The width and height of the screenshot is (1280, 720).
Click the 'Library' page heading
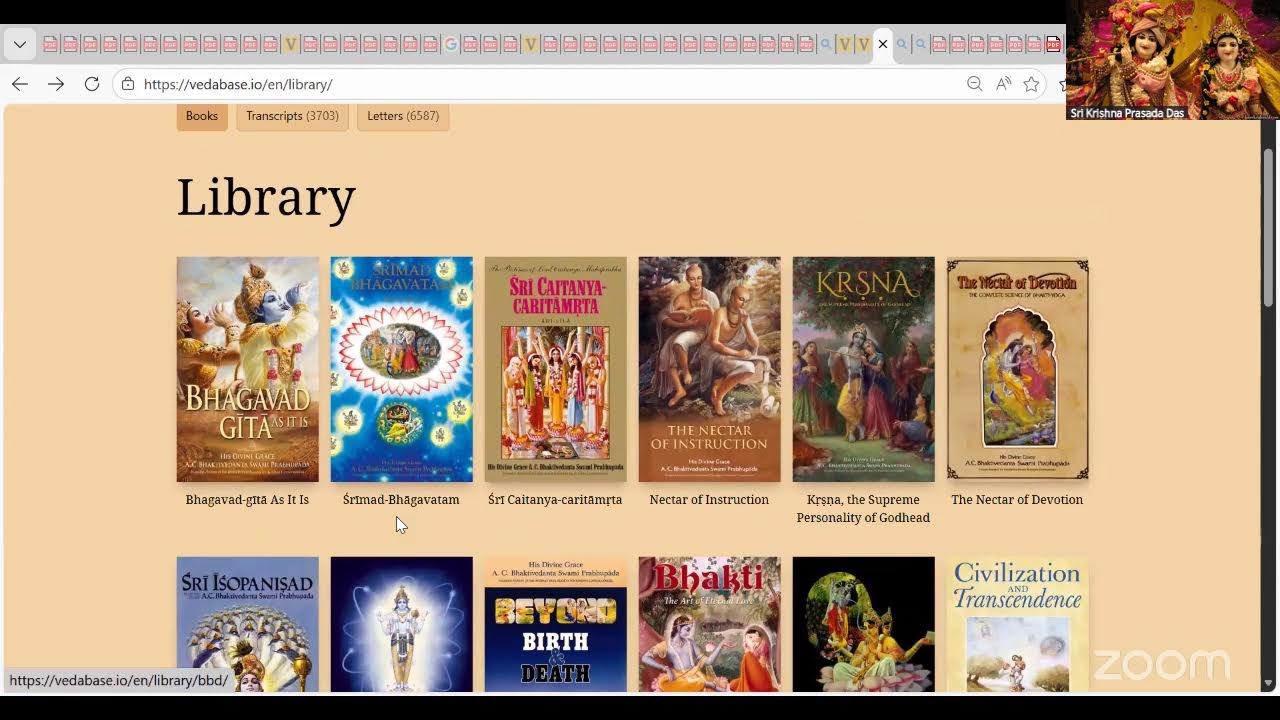pyautogui.click(x=266, y=197)
